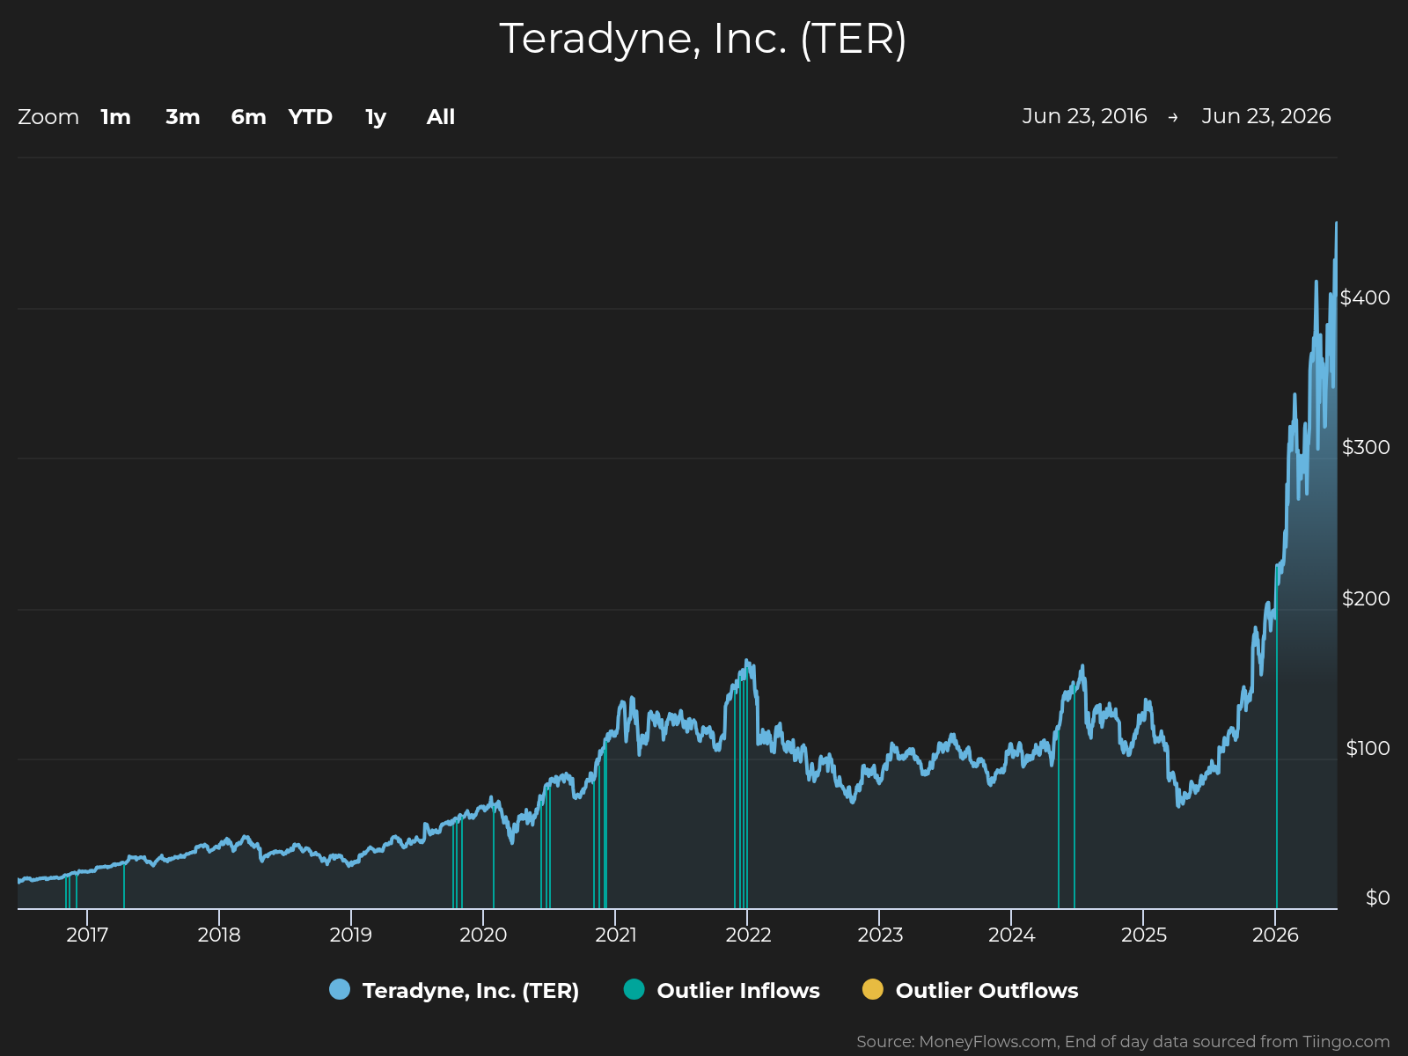Screen dimensions: 1408x1056
Task: Select the 6m zoom range
Action: [x=249, y=117]
